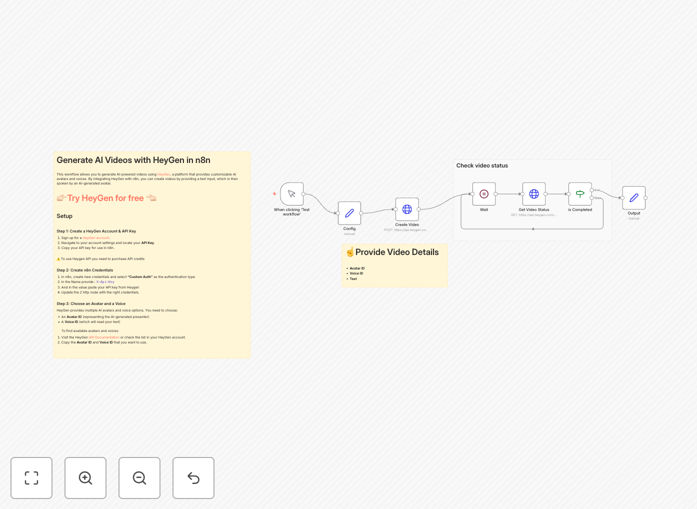This screenshot has width=697, height=509.
Task: Click the Generate AI Videos with HeyGen heading
Action: (133, 160)
